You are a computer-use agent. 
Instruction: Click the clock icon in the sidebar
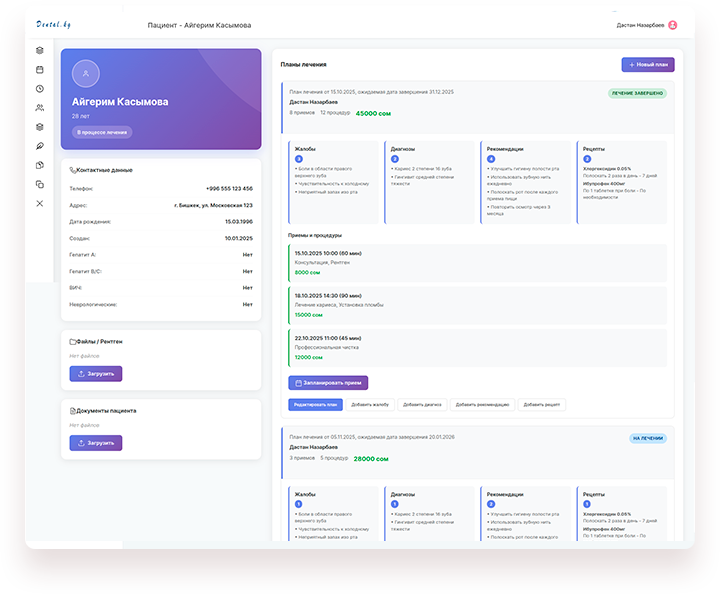pos(40,89)
